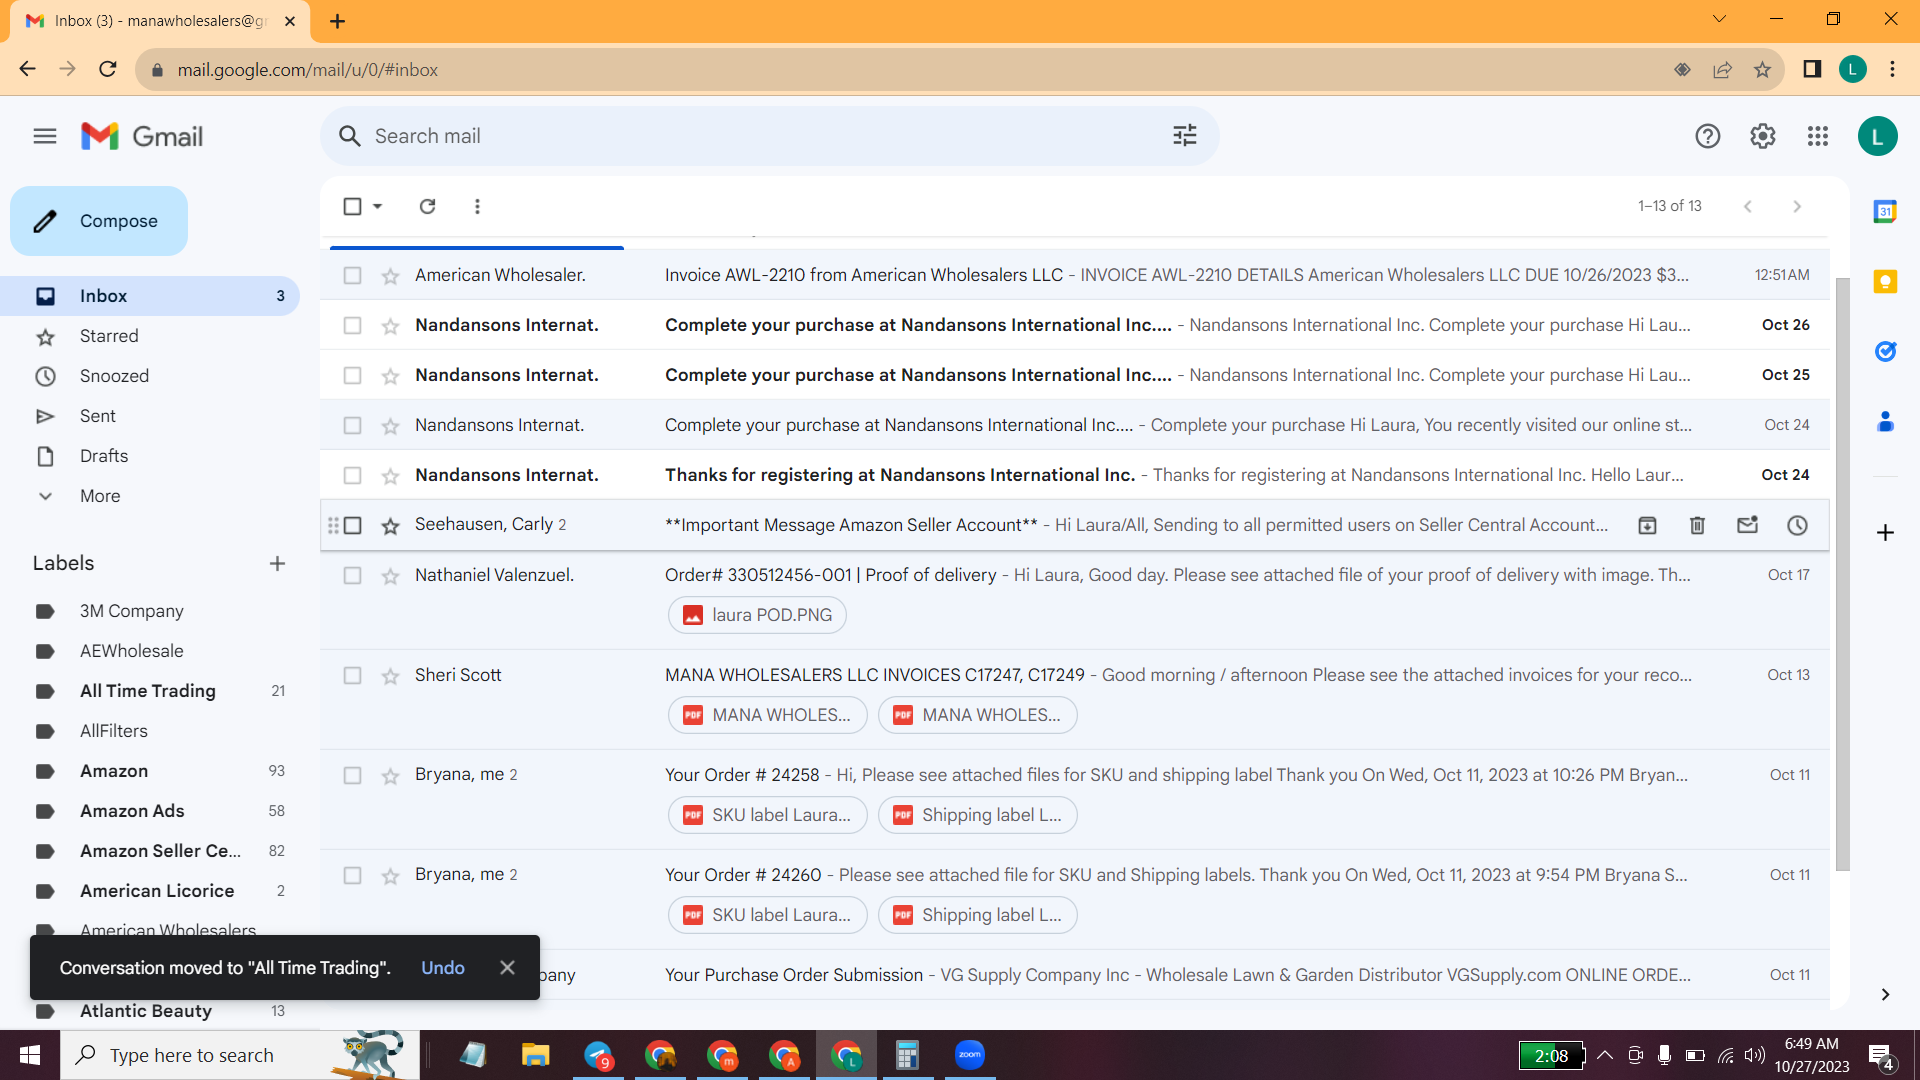Compose a new email
The height and width of the screenshot is (1080, 1920).
(x=99, y=221)
